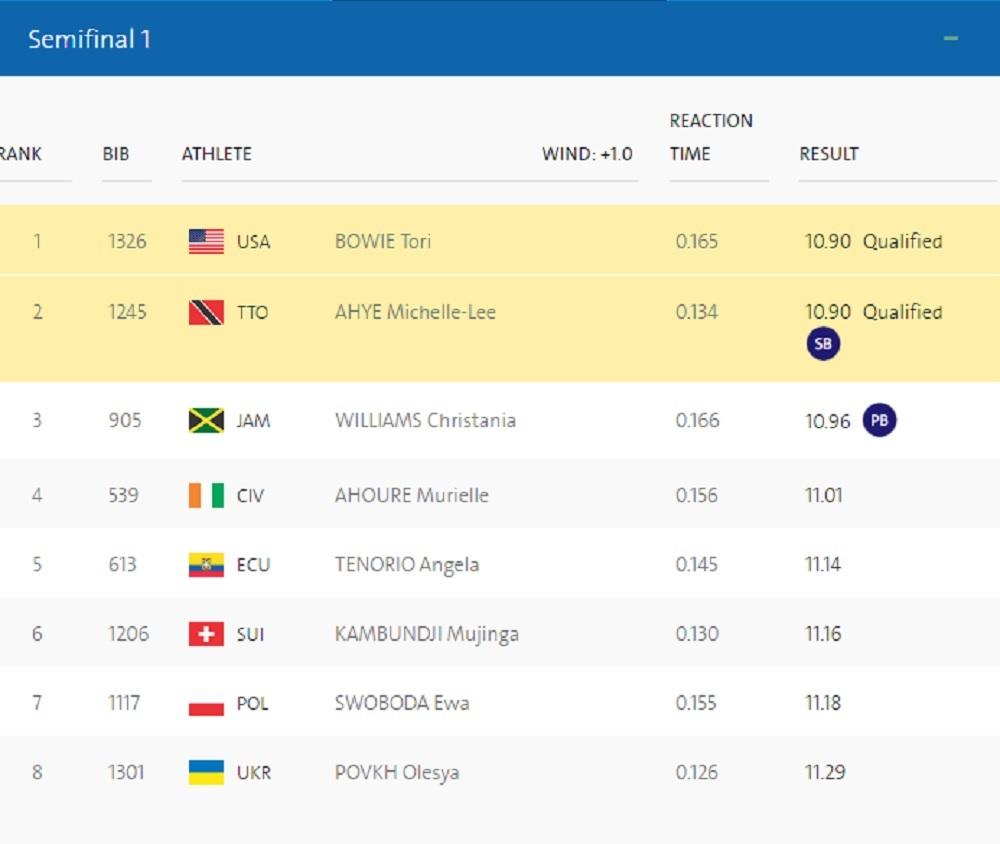Click the ATHLETE column header
This screenshot has height=844, width=1000.
pos(216,154)
